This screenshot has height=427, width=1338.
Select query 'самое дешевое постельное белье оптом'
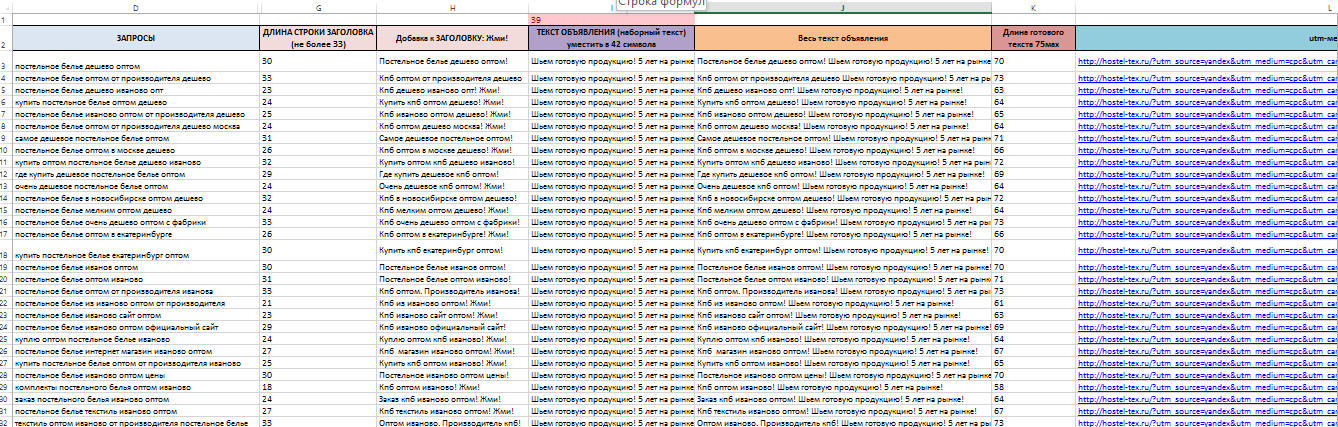coord(135,137)
